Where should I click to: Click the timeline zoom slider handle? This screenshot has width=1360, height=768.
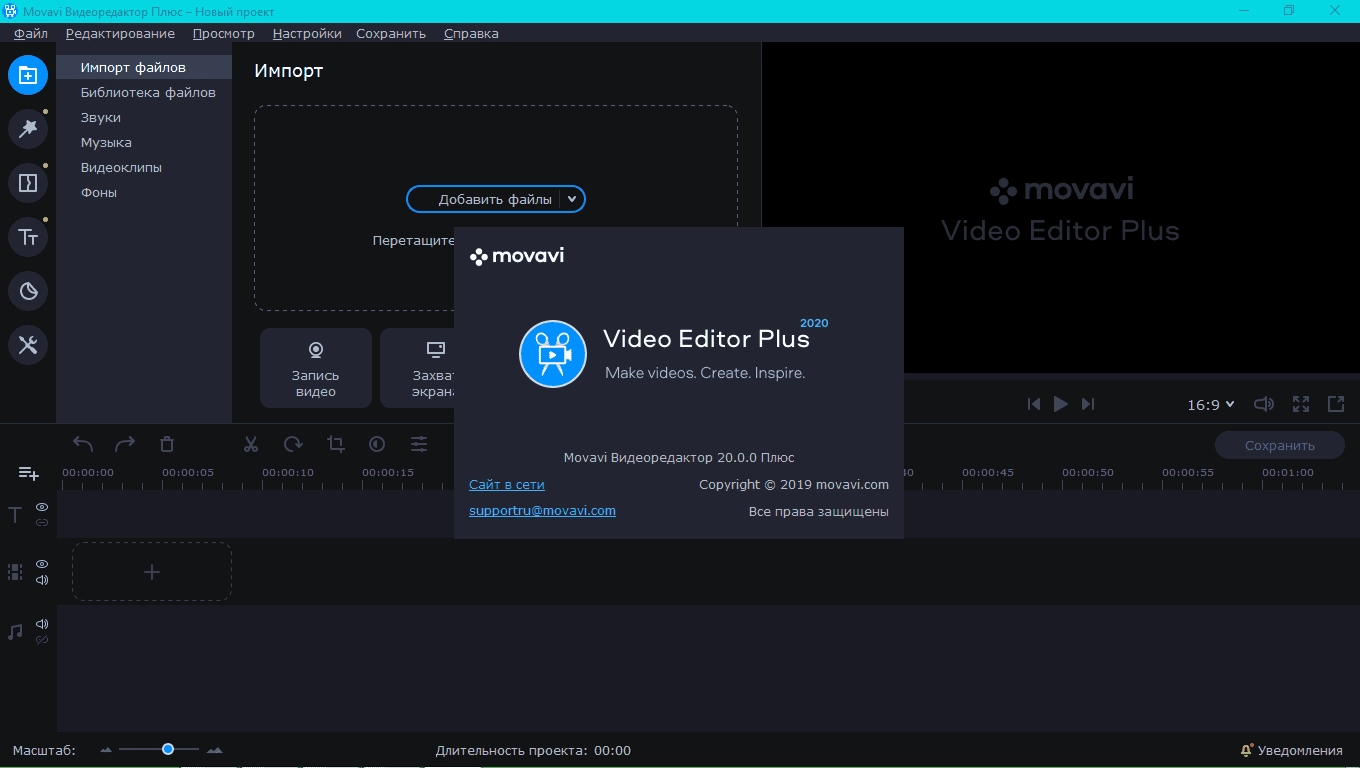(168, 749)
